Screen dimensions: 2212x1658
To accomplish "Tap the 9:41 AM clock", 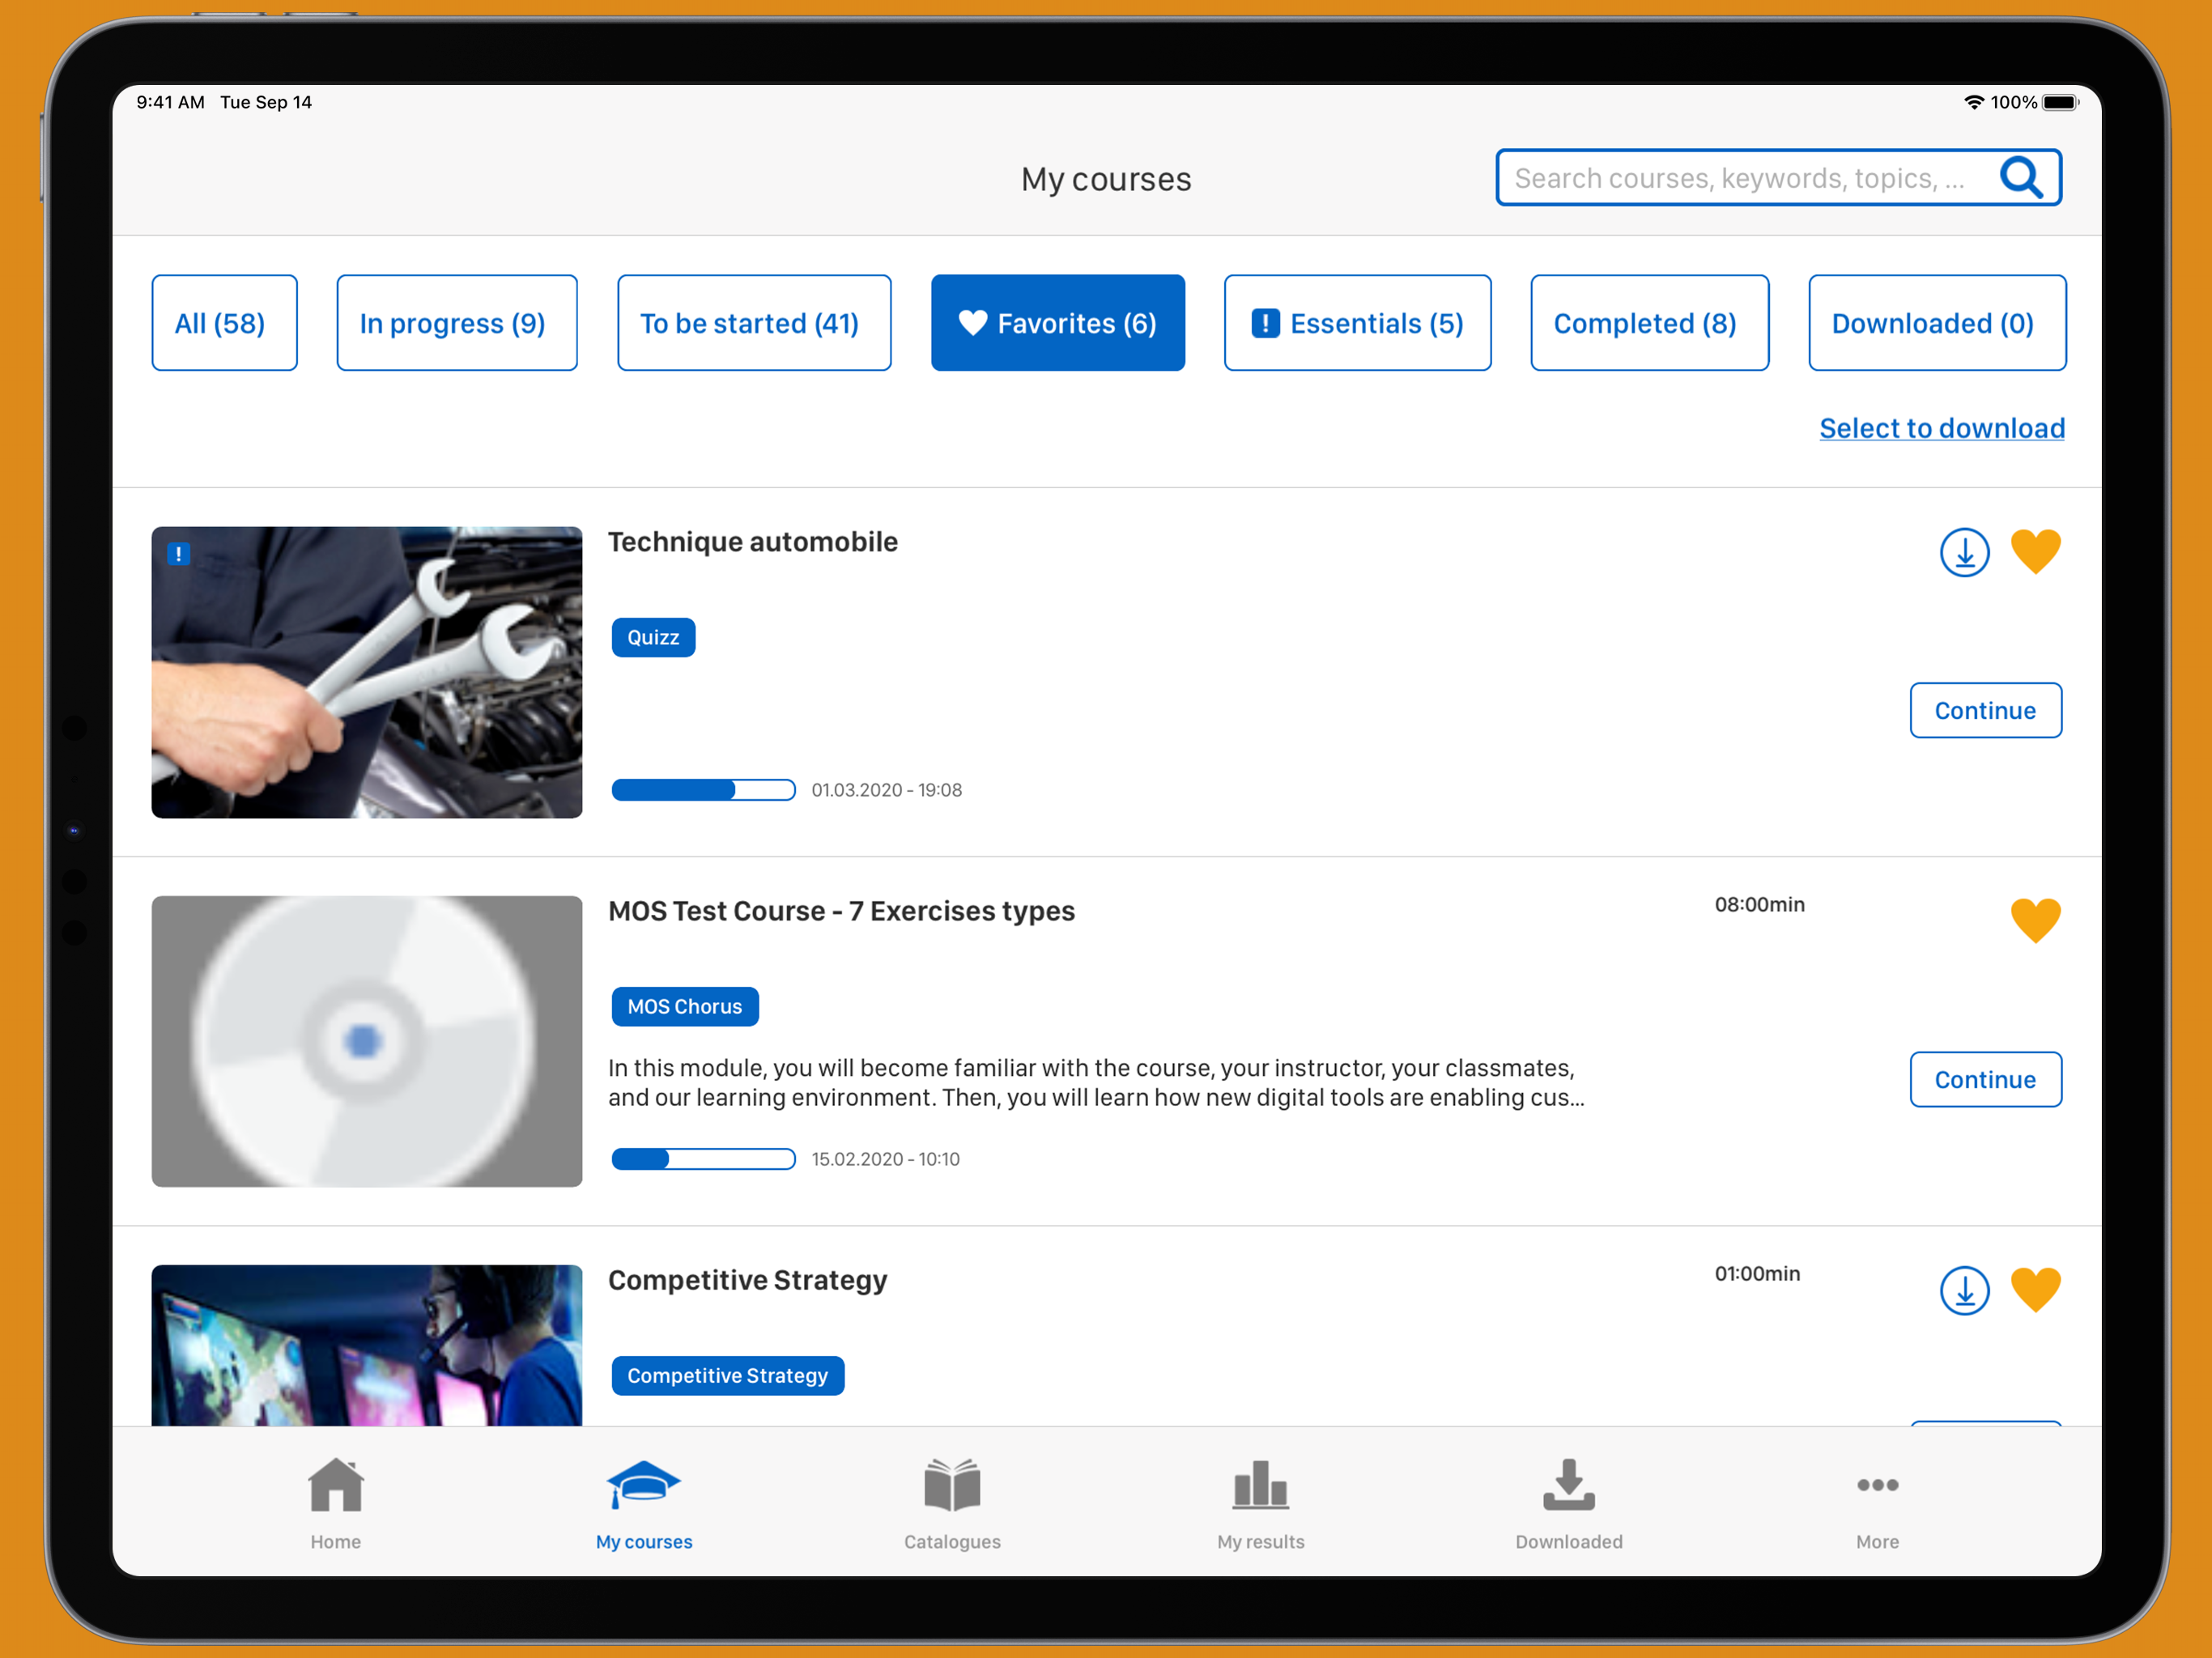I will click(x=170, y=102).
